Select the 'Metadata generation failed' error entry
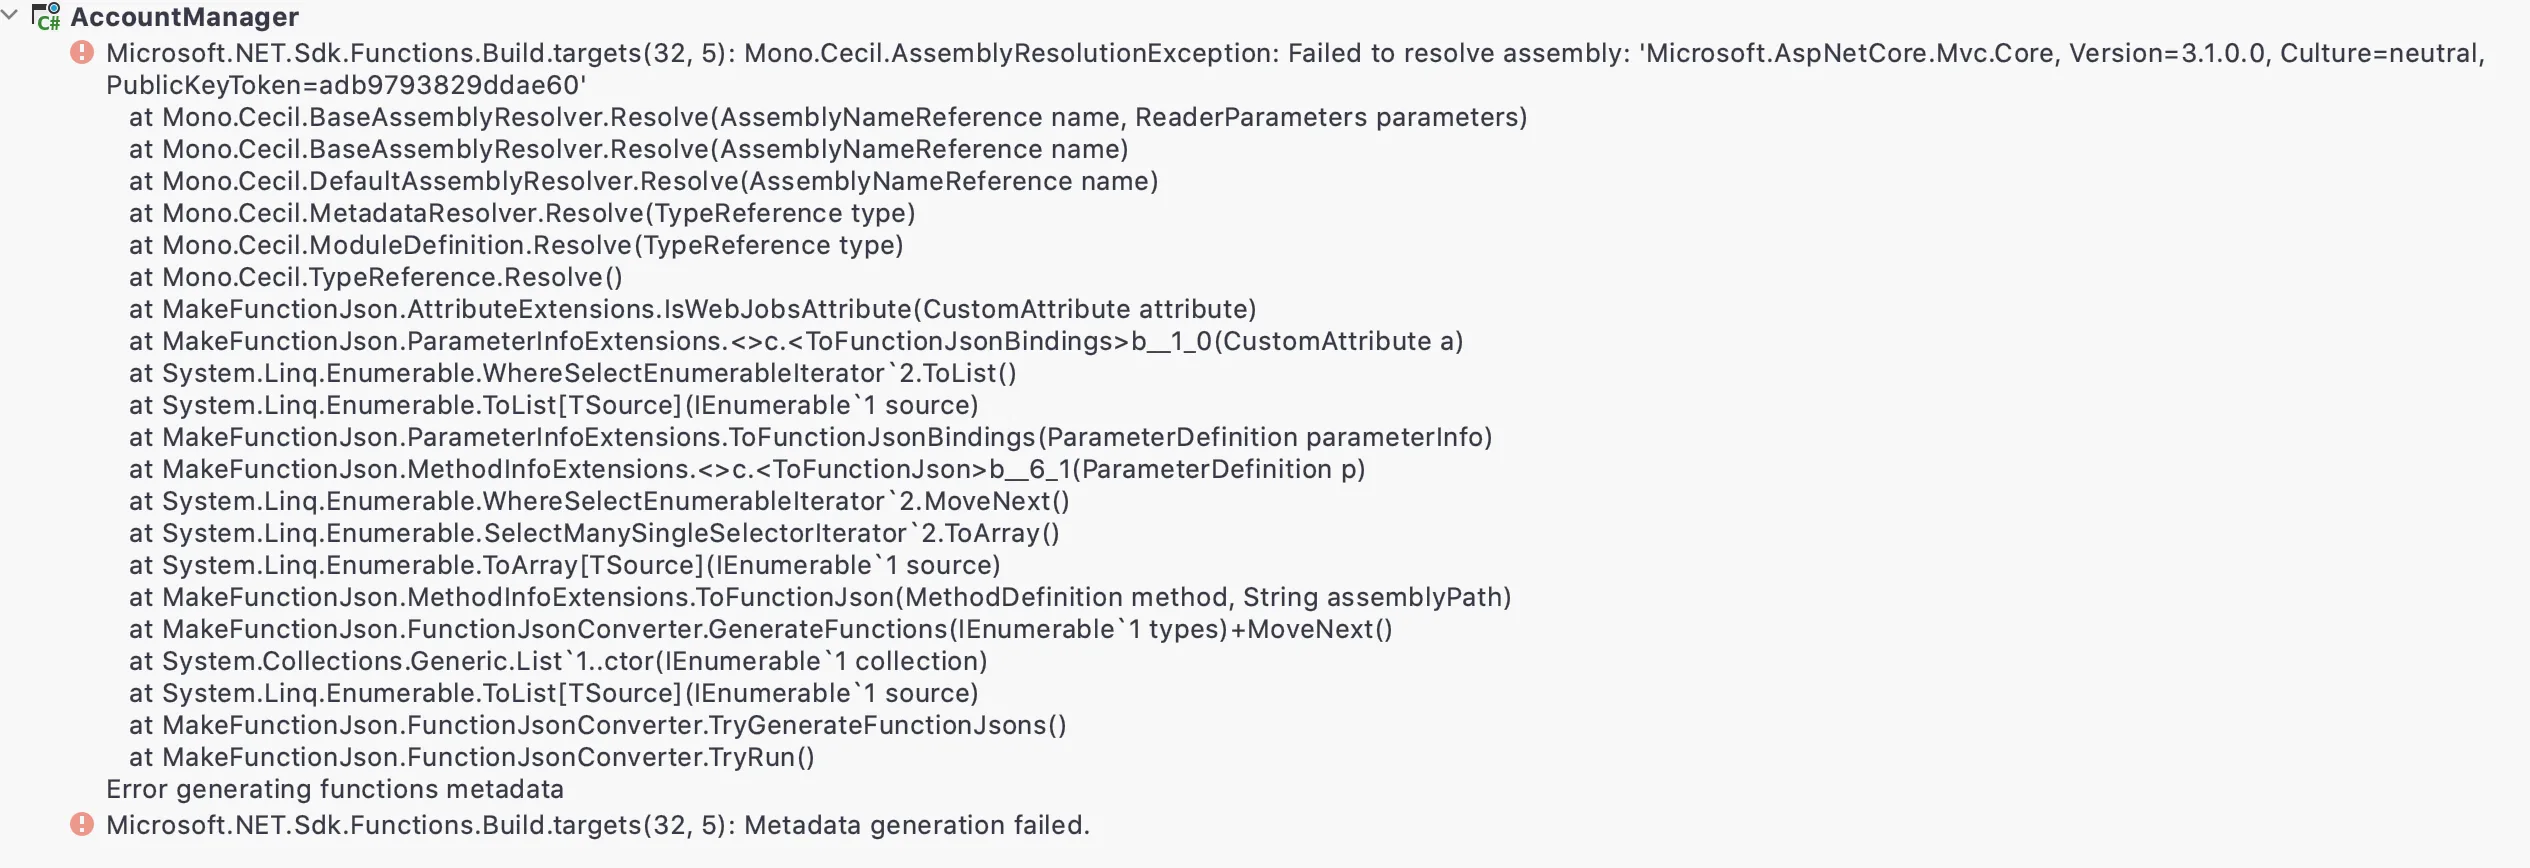The width and height of the screenshot is (2530, 868). click(x=597, y=825)
